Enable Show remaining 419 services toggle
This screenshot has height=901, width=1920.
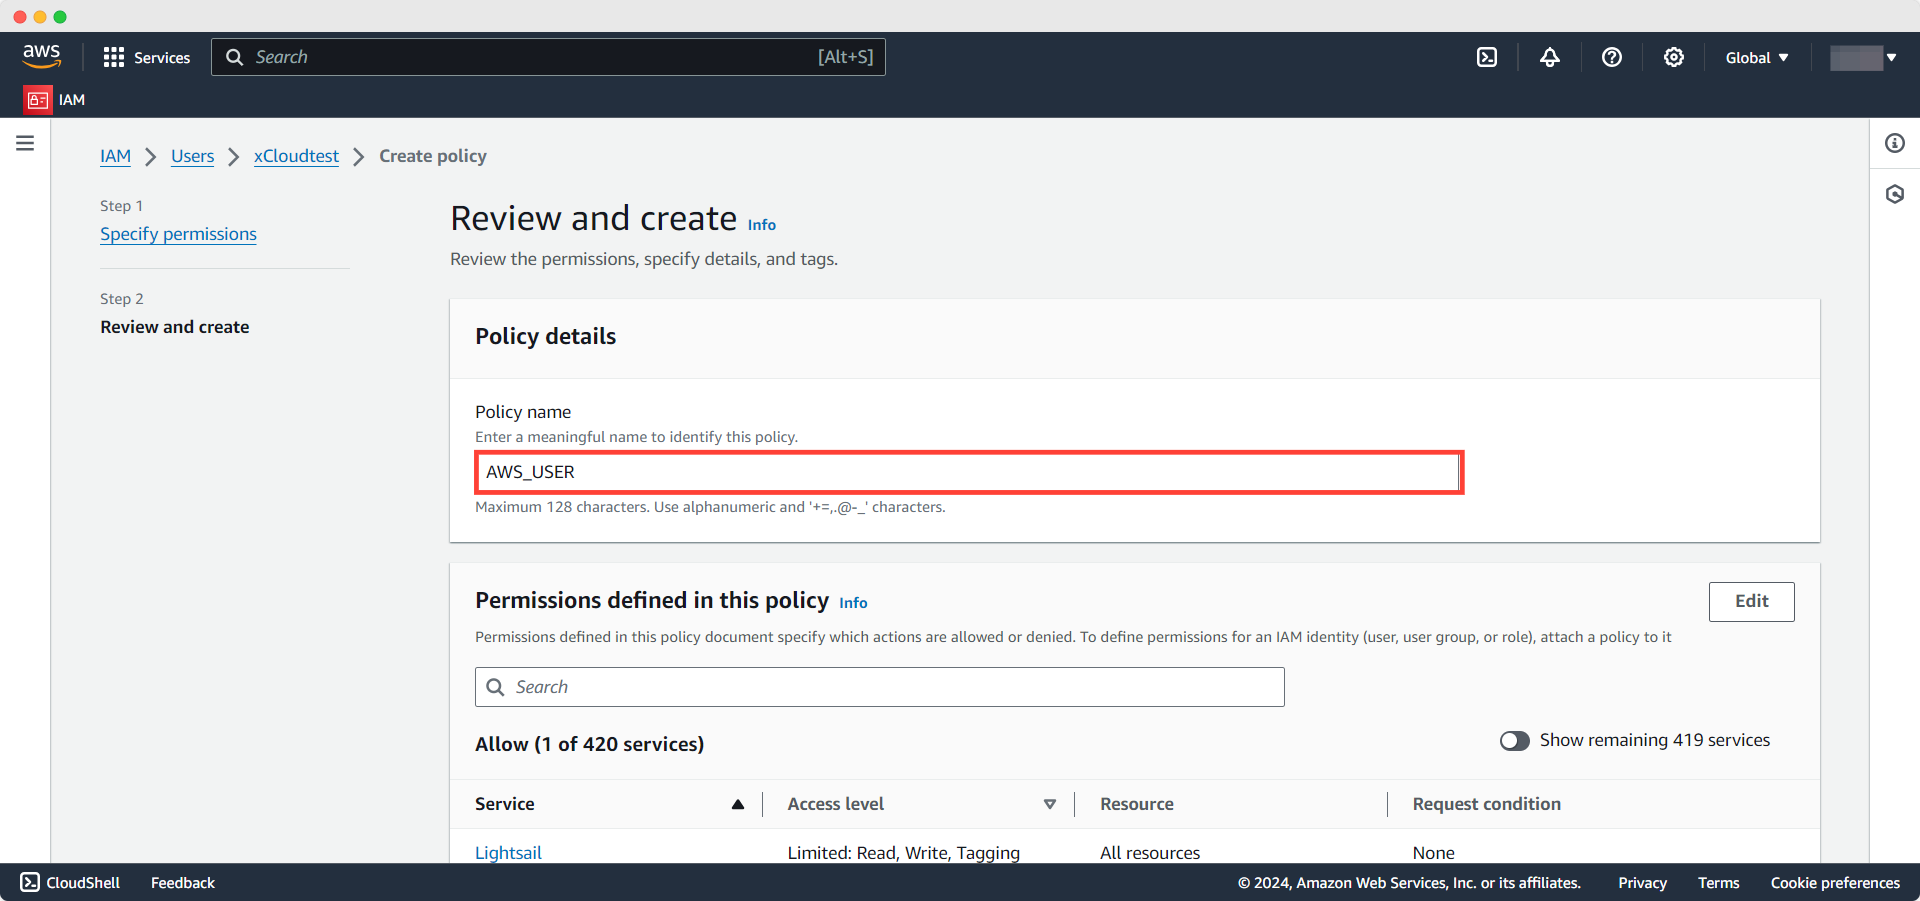(1514, 741)
